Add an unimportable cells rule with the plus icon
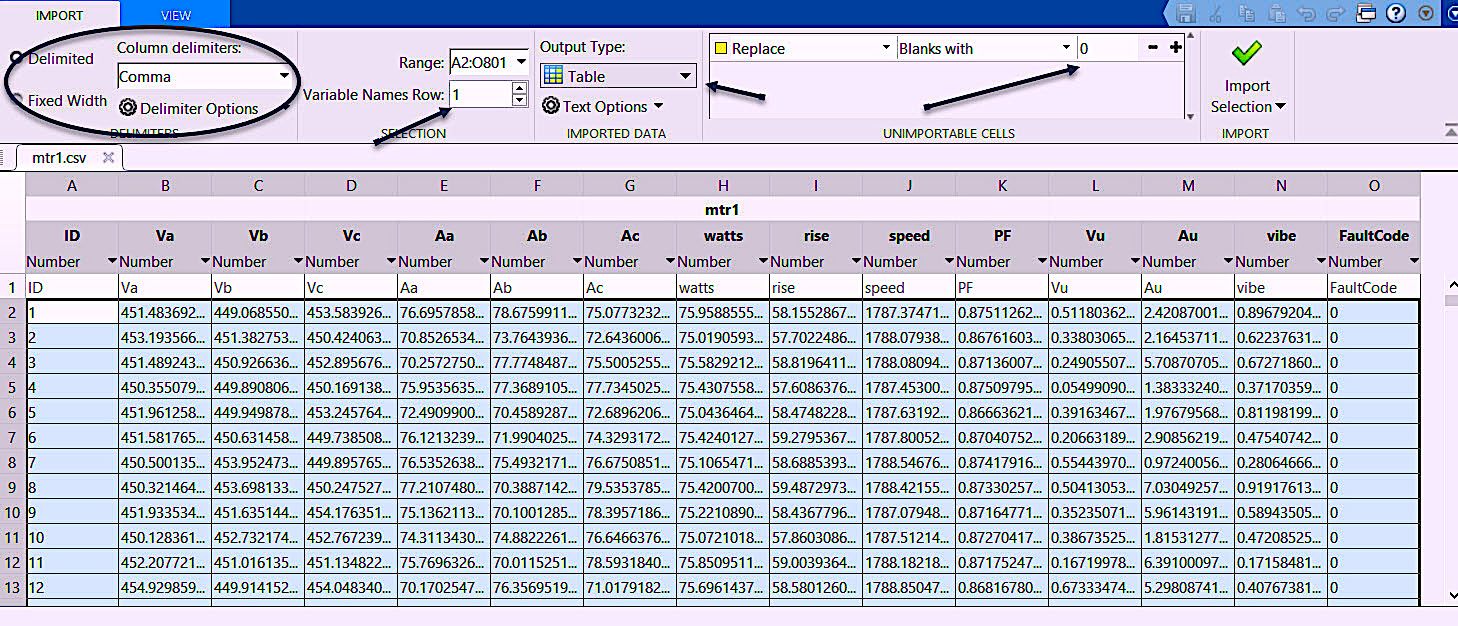 (x=1175, y=47)
